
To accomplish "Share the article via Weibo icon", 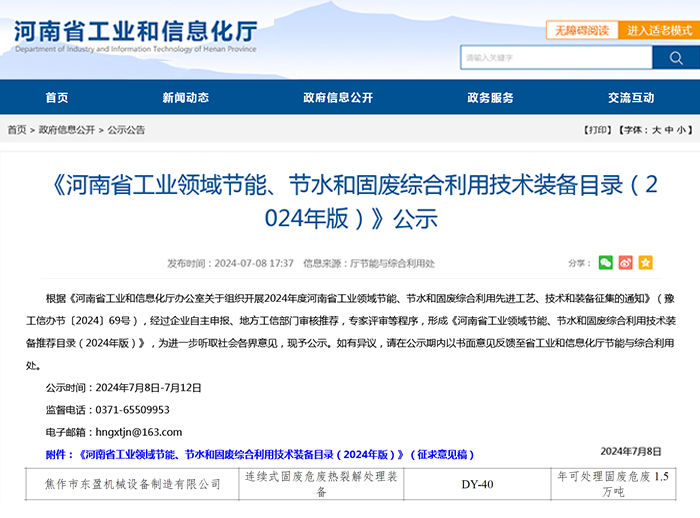I will pyautogui.click(x=626, y=263).
